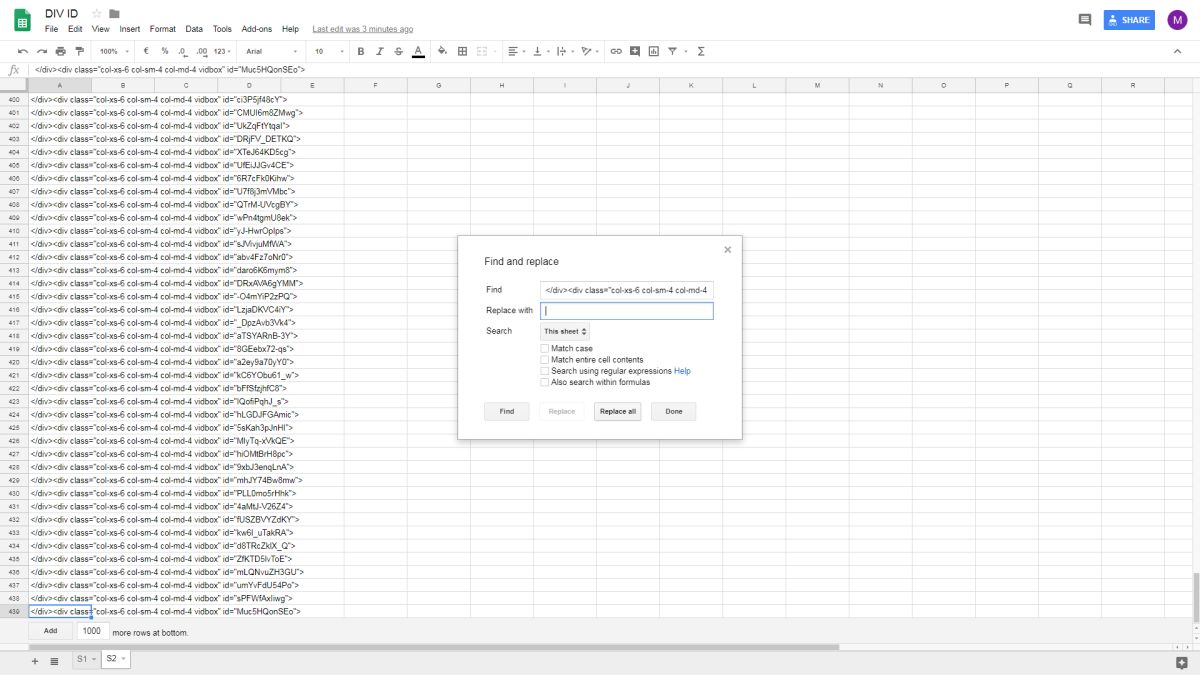Click the blue SHARE button
1200x675 pixels.
pos(1129,20)
